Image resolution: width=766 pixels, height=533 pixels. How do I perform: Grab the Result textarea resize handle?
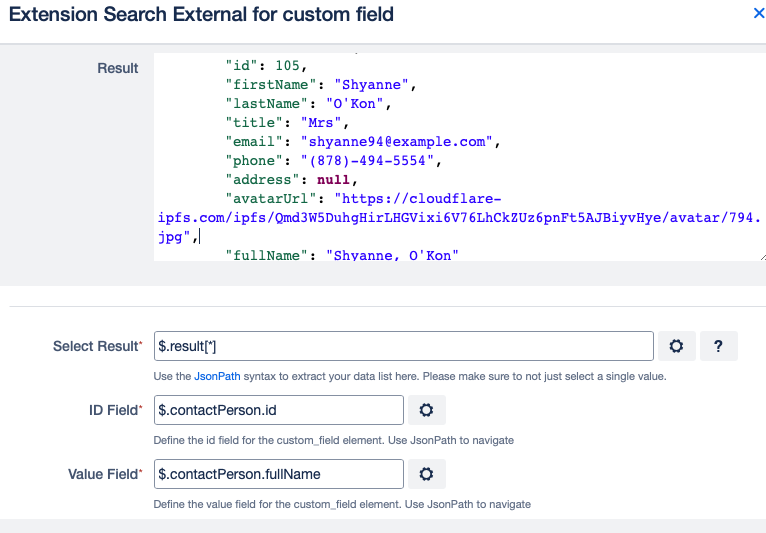coord(761,256)
